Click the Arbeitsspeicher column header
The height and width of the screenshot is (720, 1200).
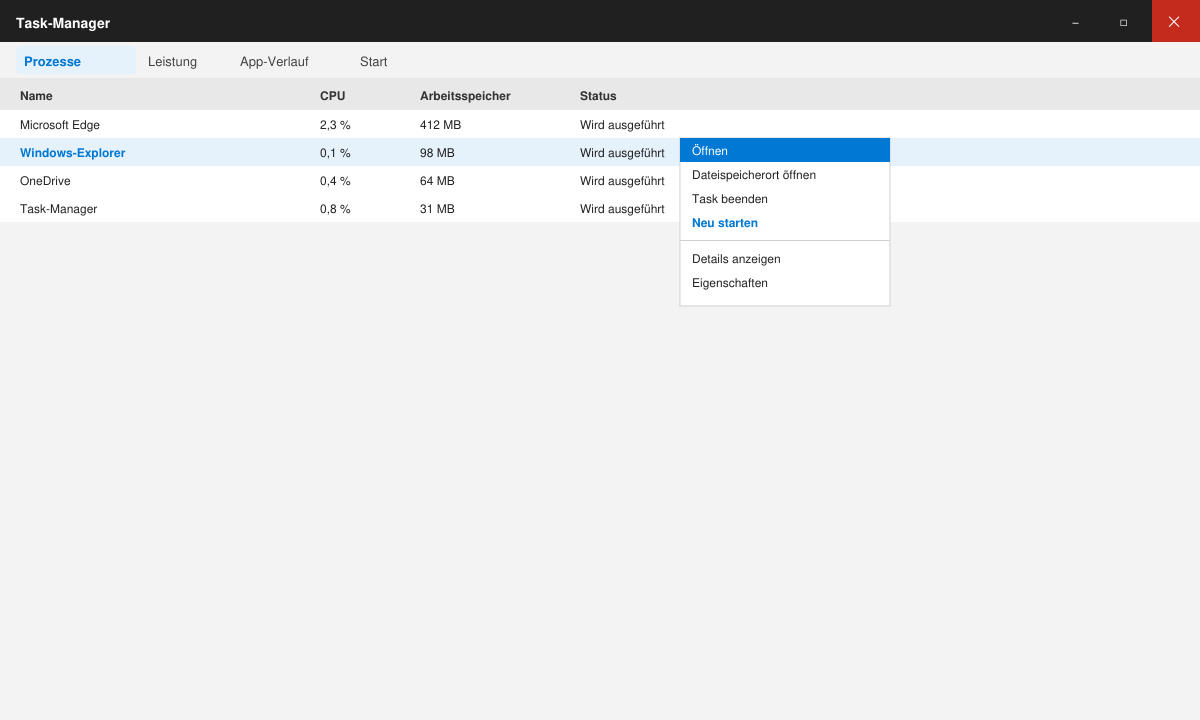click(465, 96)
